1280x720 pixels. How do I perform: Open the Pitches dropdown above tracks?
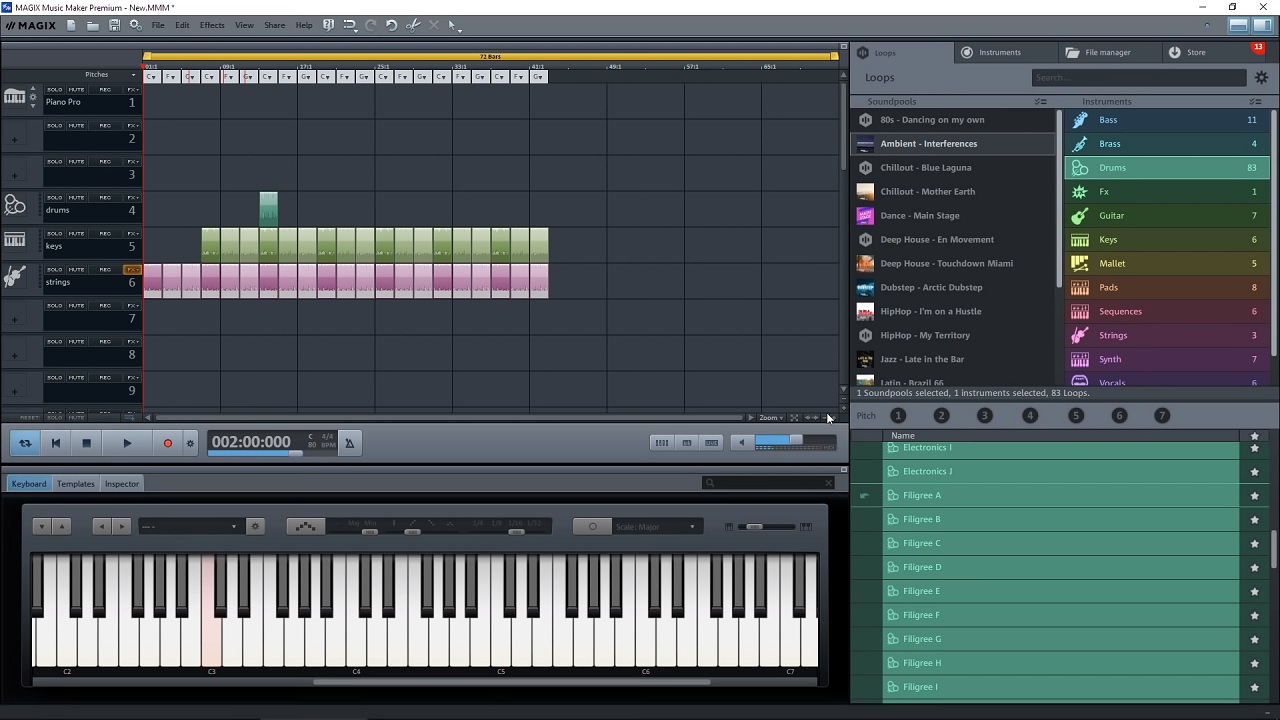pyautogui.click(x=110, y=75)
